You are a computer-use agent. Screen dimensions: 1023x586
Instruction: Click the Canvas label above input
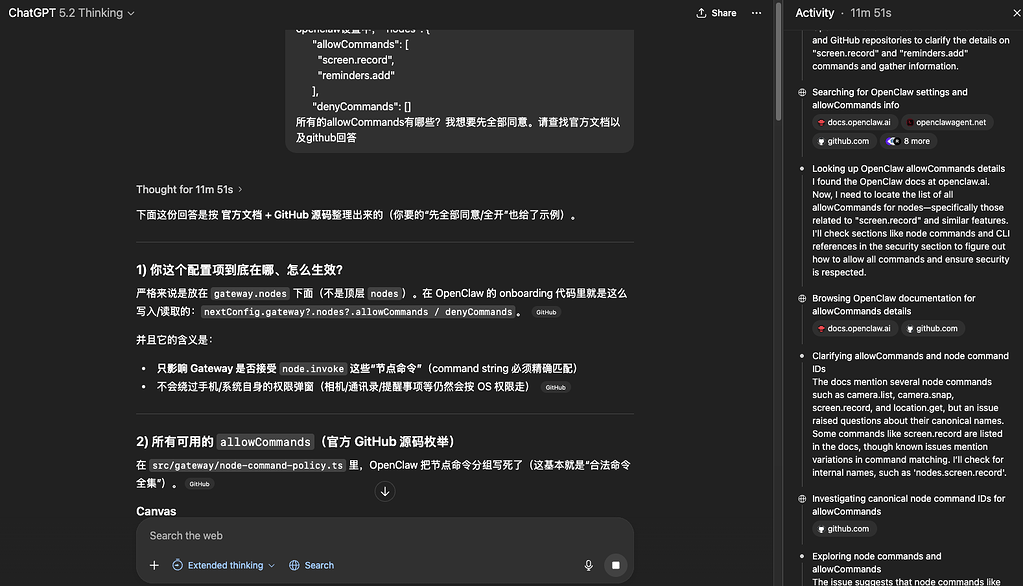[156, 511]
